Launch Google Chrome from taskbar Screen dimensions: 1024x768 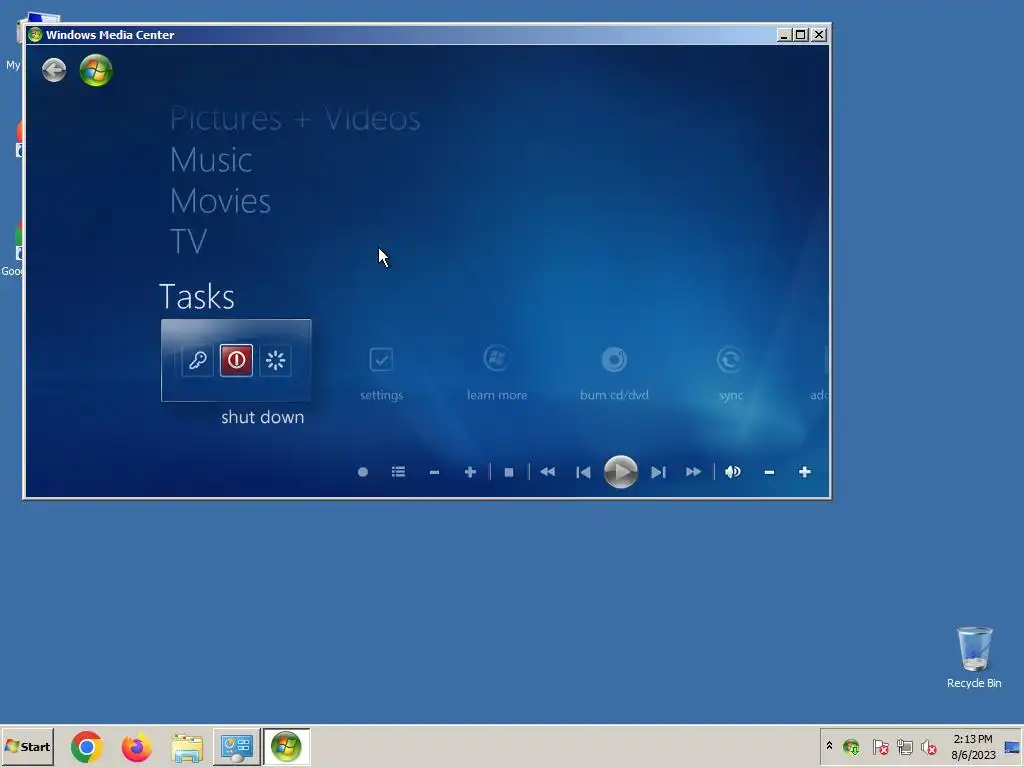(x=87, y=746)
